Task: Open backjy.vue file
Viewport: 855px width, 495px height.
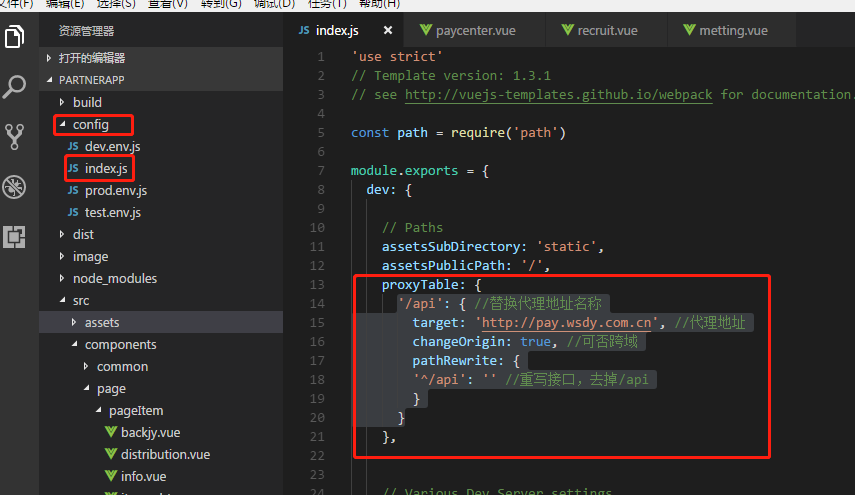Action: pos(162,433)
